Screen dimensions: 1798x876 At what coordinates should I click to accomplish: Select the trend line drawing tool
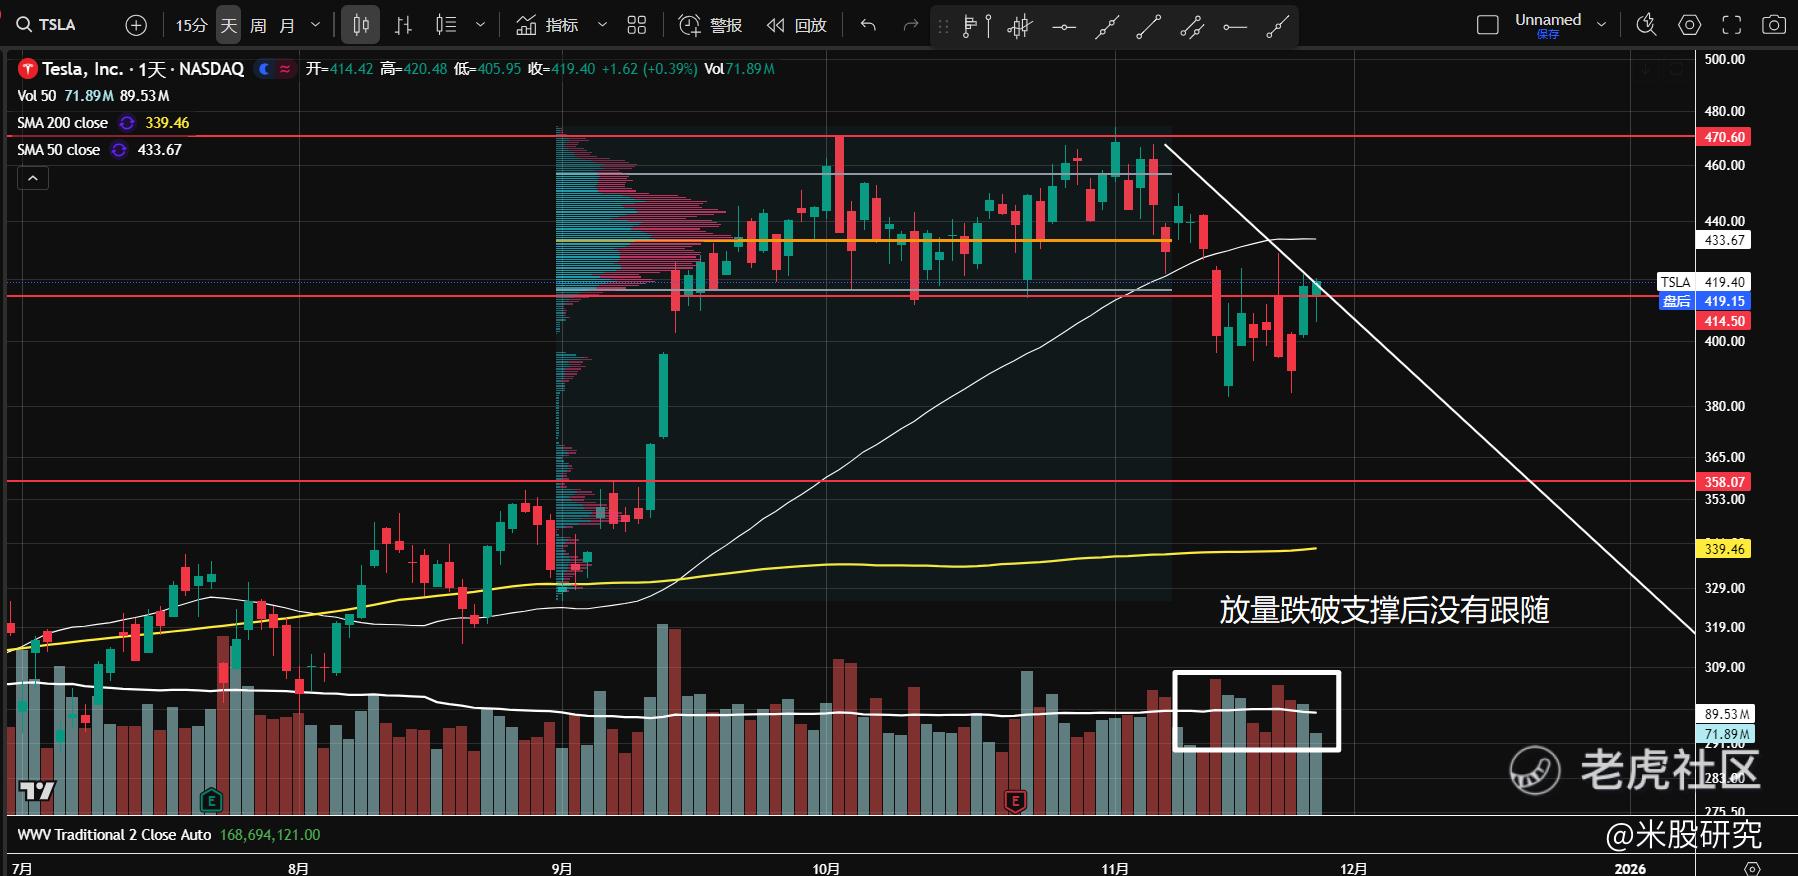point(1149,26)
